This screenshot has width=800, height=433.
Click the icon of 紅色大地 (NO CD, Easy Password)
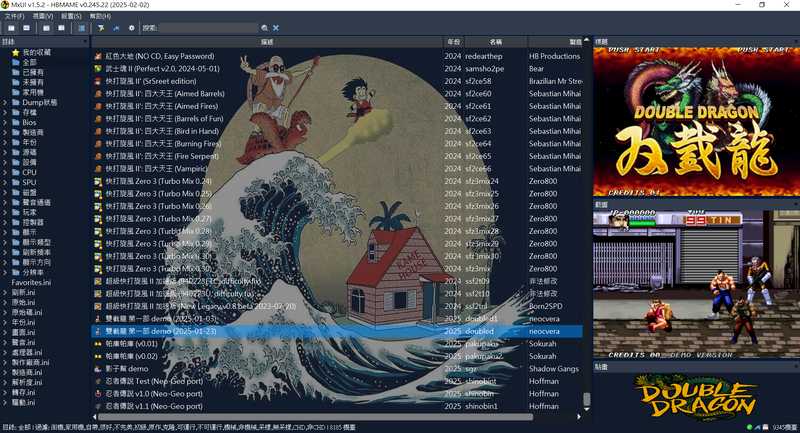coord(98,56)
